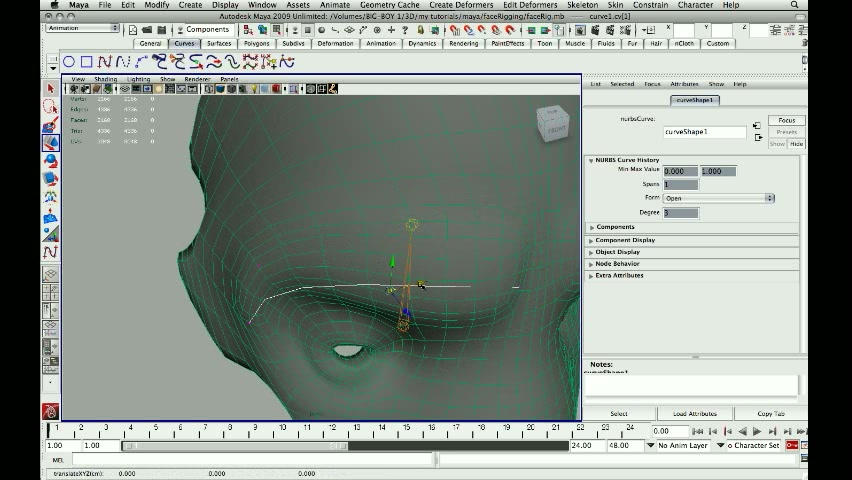Pick the Lasso select tool

pos(51,107)
